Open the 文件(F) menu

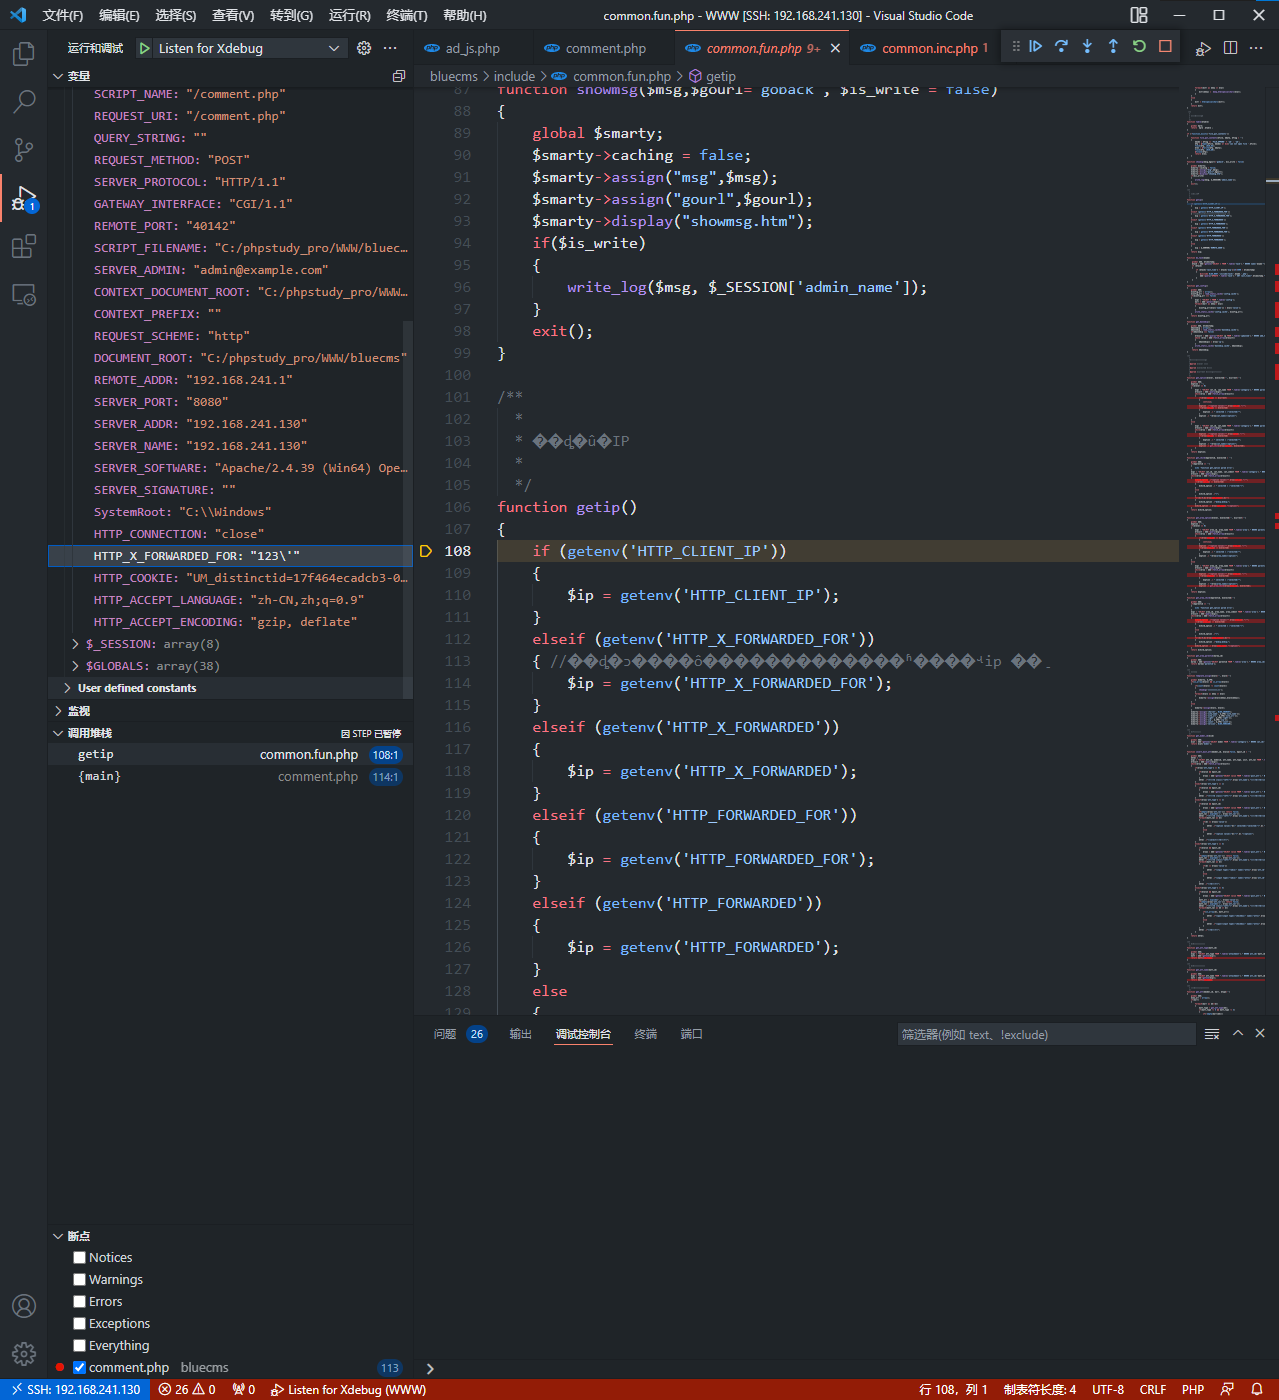pyautogui.click(x=63, y=15)
